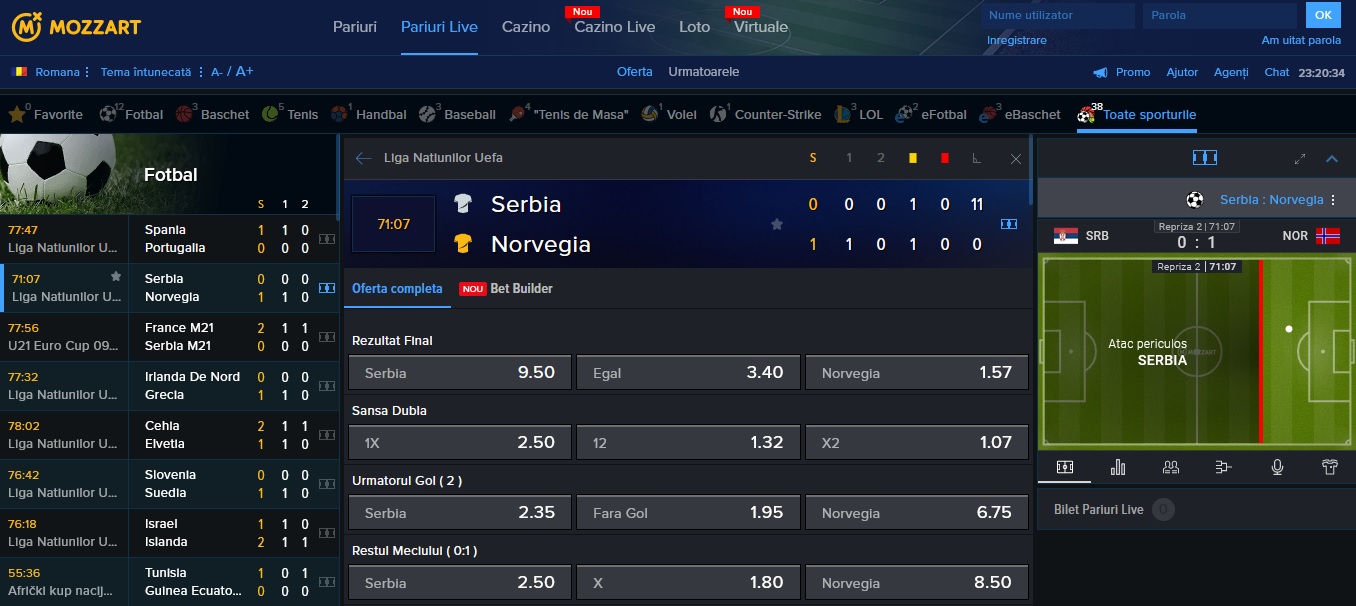Increase font size with A+
The image size is (1356, 606).
(x=245, y=71)
